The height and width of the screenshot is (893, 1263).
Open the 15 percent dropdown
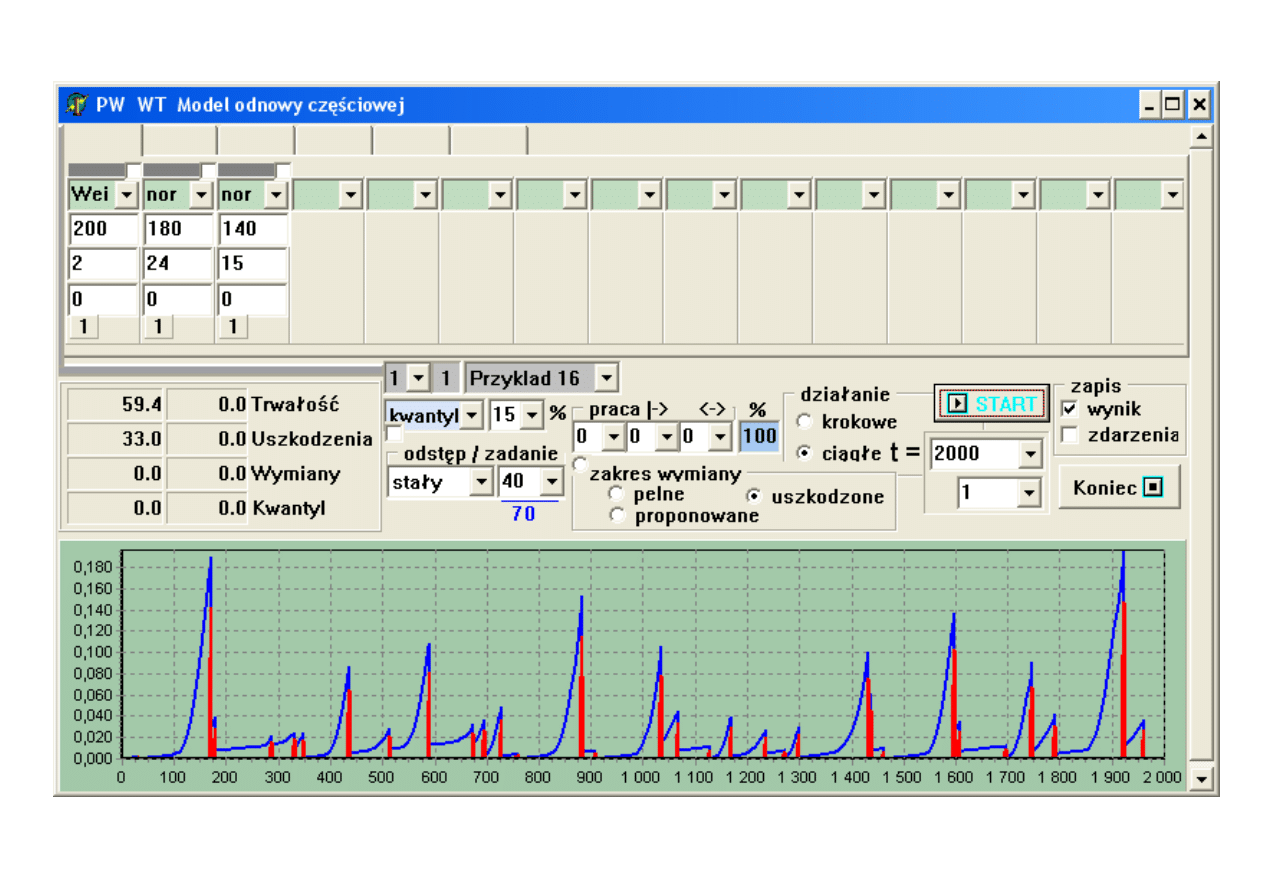click(531, 413)
